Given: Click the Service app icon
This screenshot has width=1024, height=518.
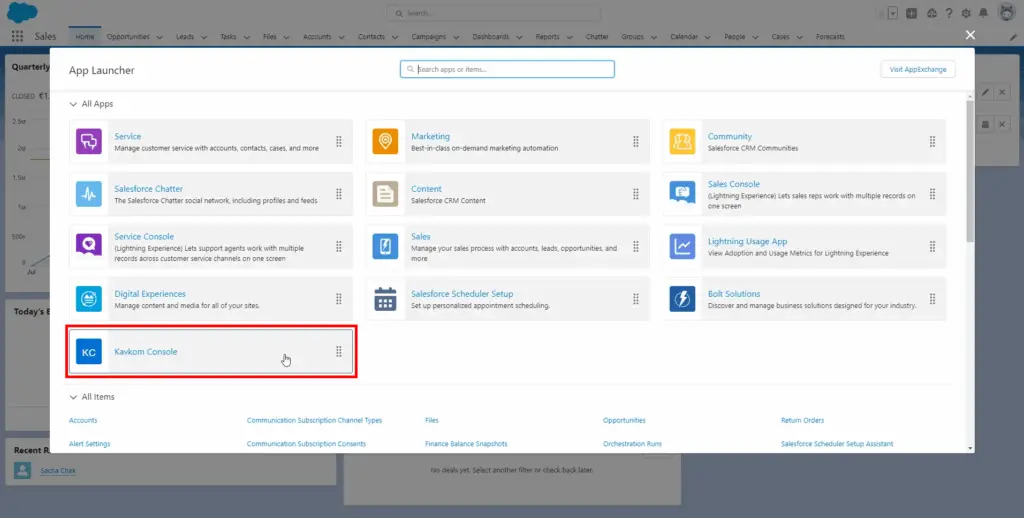Looking at the screenshot, I should click(x=89, y=142).
